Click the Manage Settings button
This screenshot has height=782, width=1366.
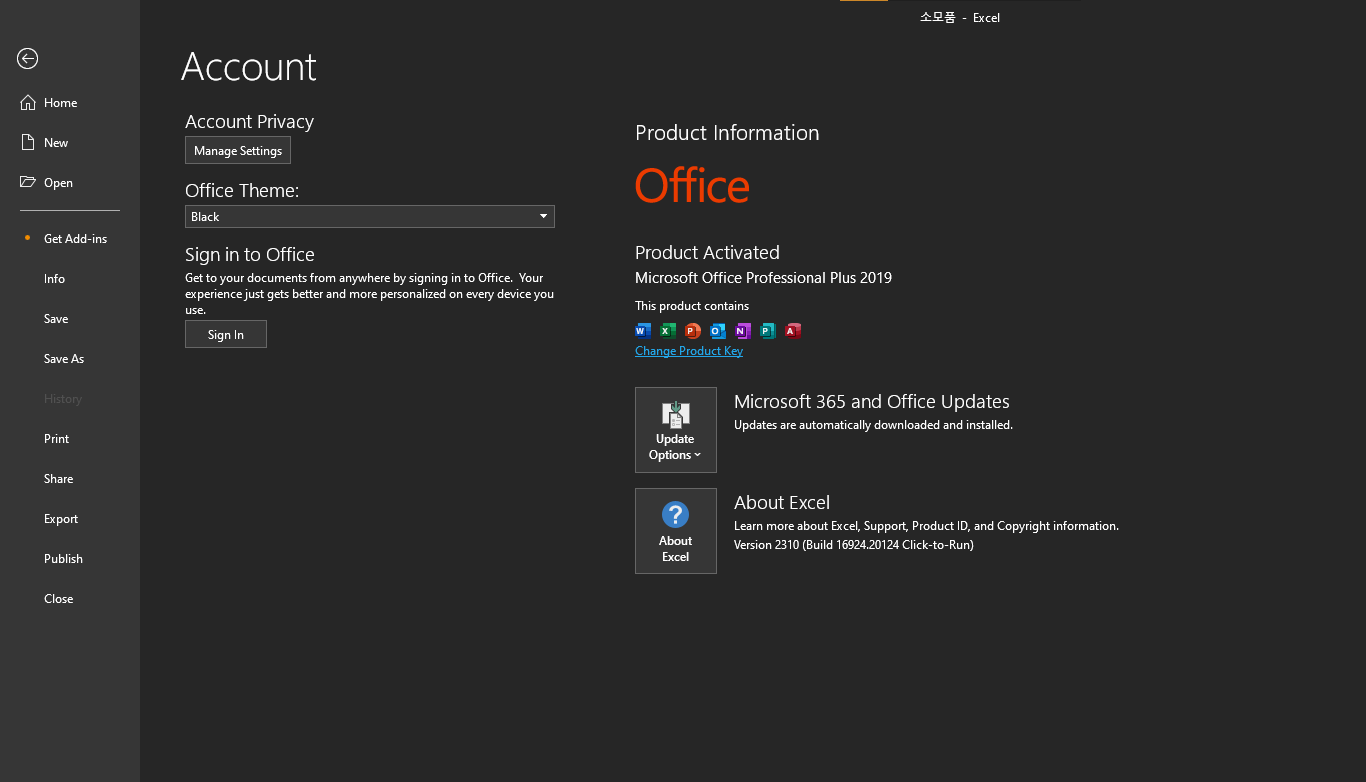tap(238, 151)
